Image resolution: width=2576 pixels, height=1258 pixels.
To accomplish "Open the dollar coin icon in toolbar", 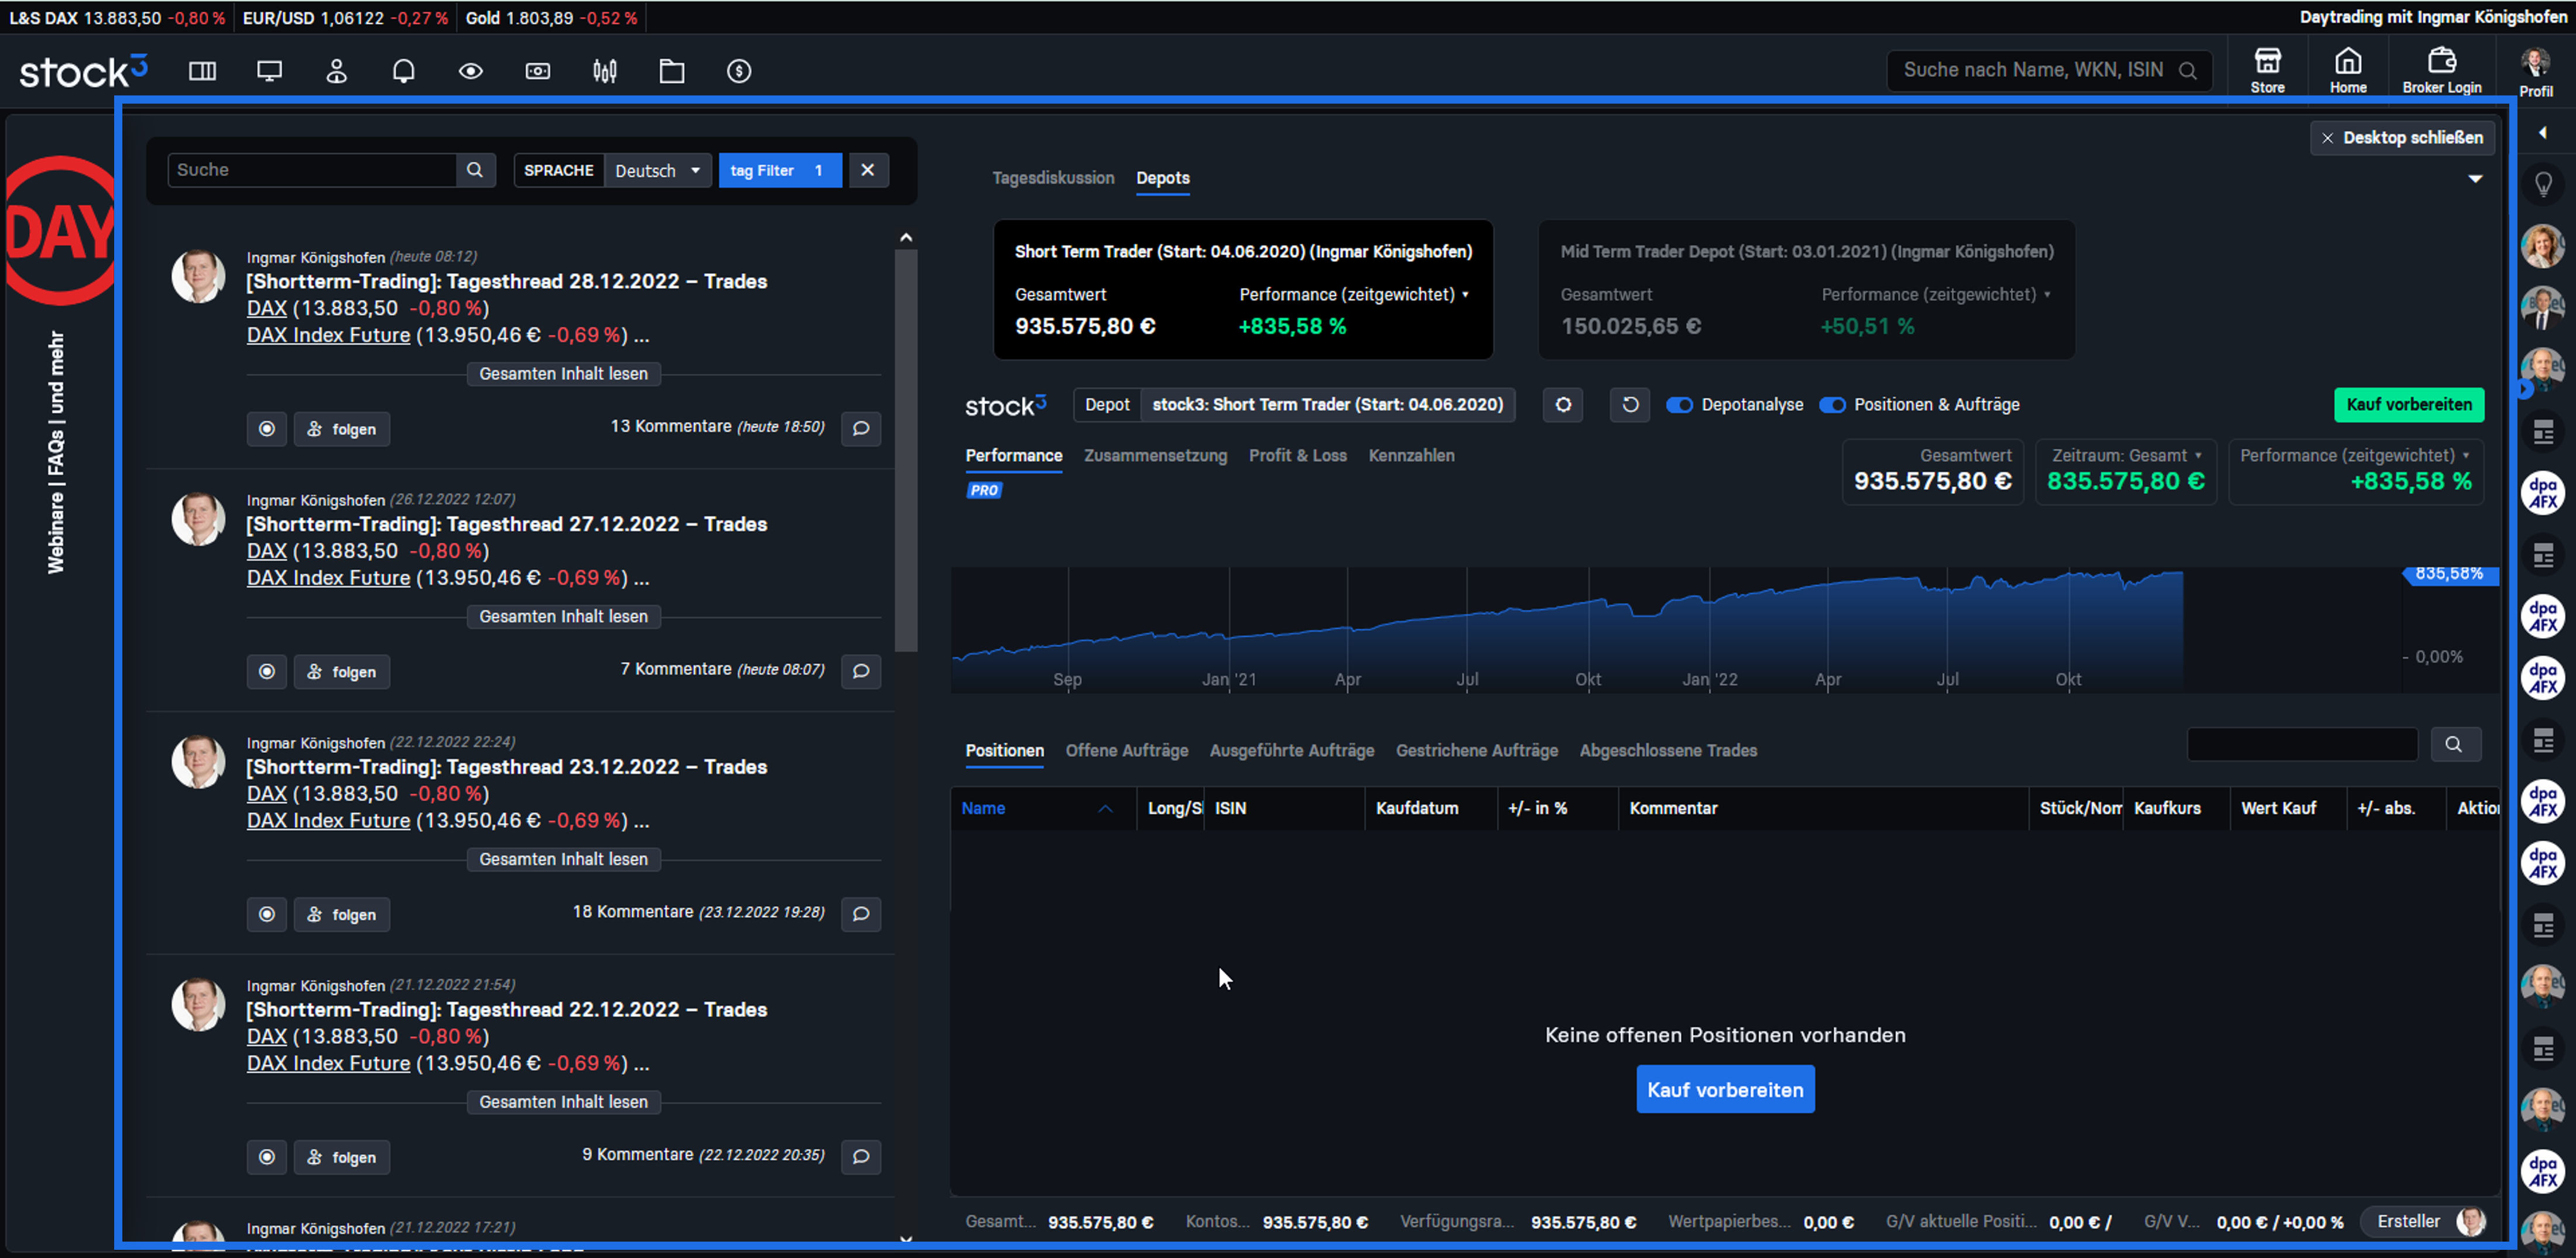I will [739, 71].
